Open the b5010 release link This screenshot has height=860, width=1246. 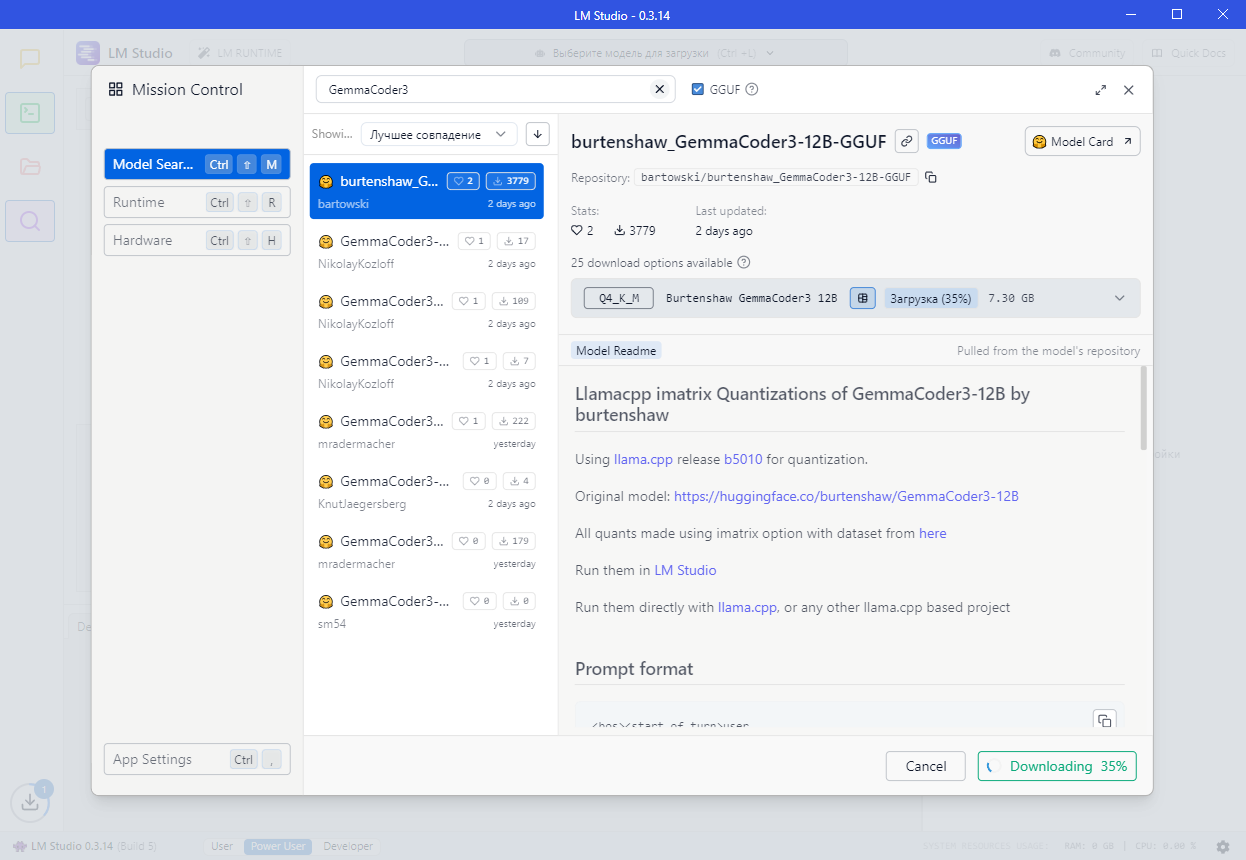(743, 460)
